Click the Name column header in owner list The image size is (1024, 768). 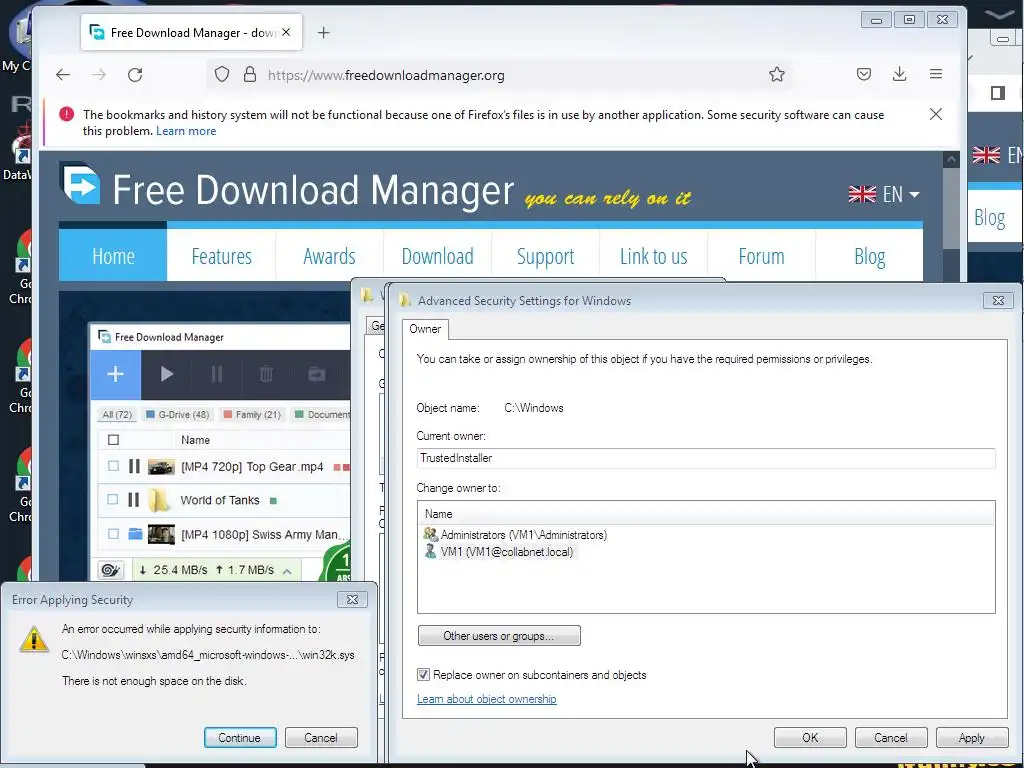tap(706, 514)
